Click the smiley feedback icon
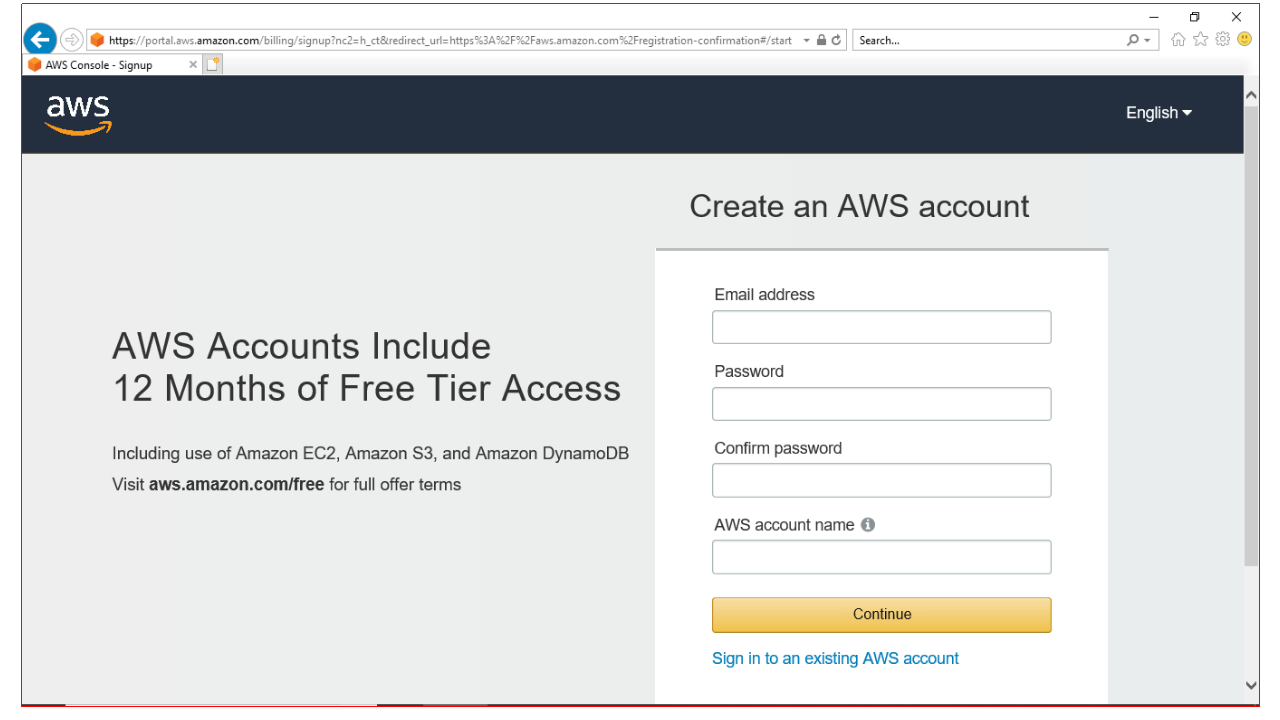Image resolution: width=1280 pixels, height=720 pixels. (x=1244, y=39)
